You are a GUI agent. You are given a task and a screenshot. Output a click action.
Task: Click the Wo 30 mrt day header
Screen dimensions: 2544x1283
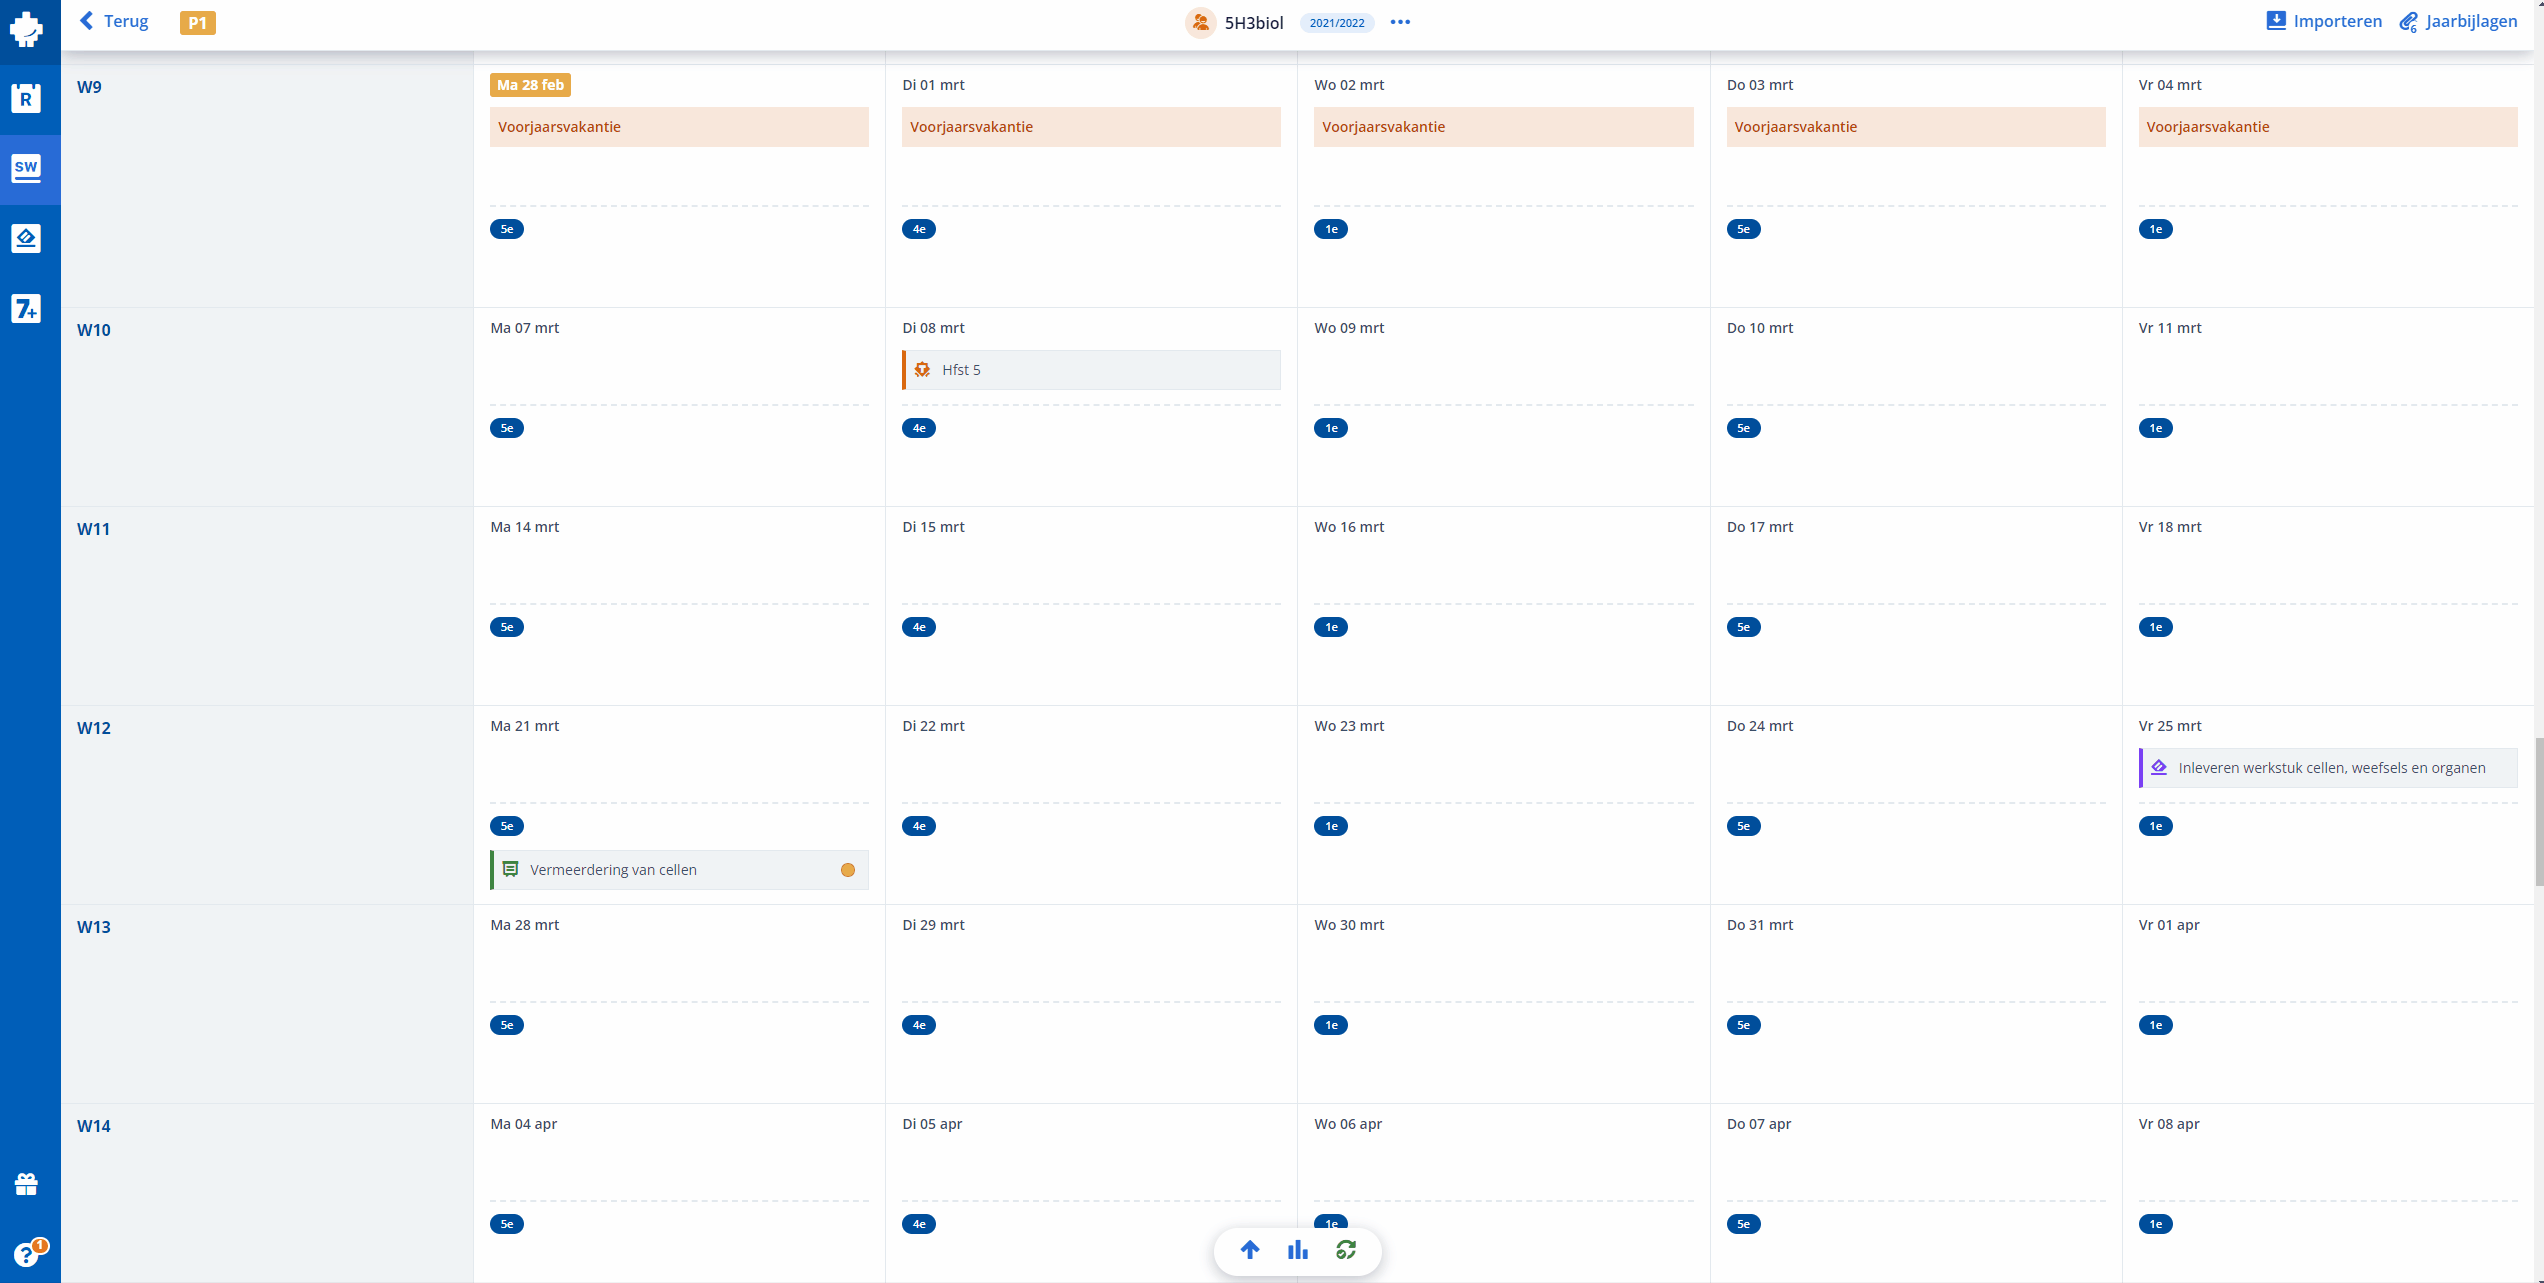pyautogui.click(x=1349, y=925)
